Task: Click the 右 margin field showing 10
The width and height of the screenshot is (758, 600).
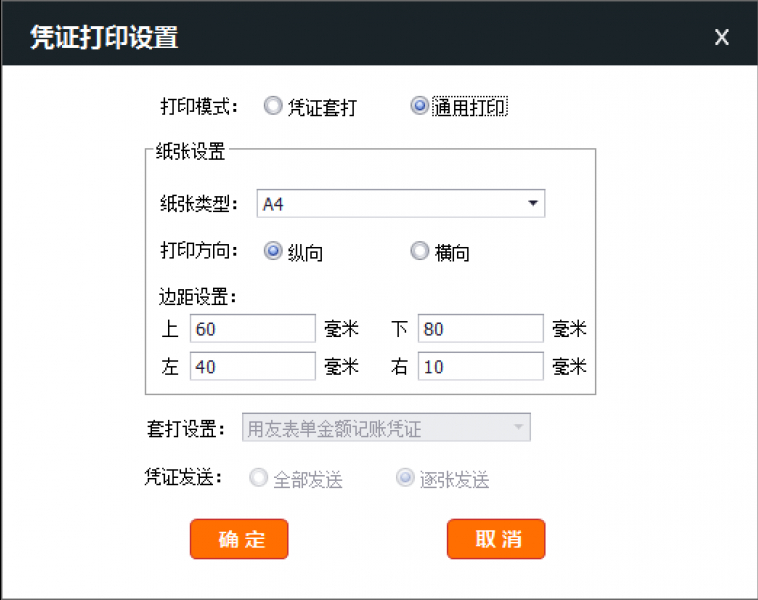Action: pyautogui.click(x=480, y=367)
